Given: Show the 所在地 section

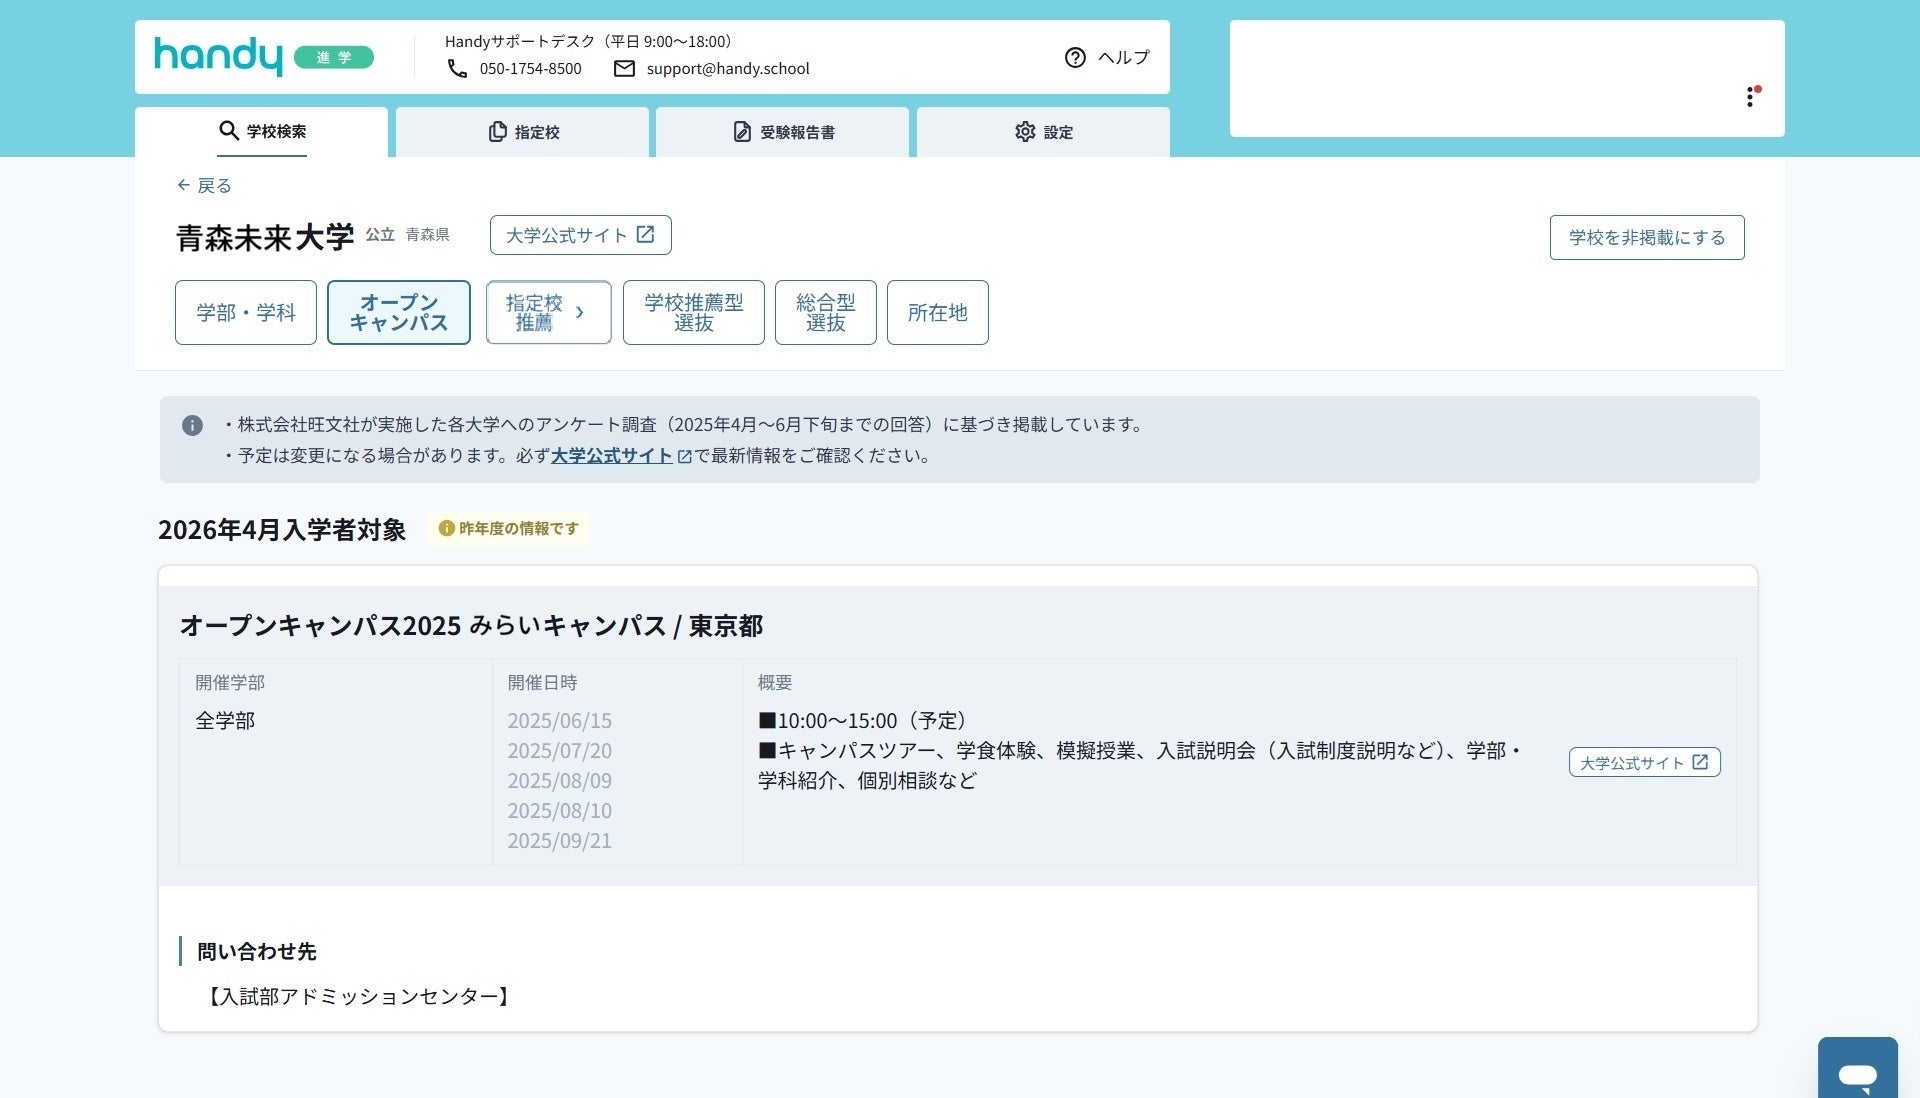Looking at the screenshot, I should tap(937, 313).
